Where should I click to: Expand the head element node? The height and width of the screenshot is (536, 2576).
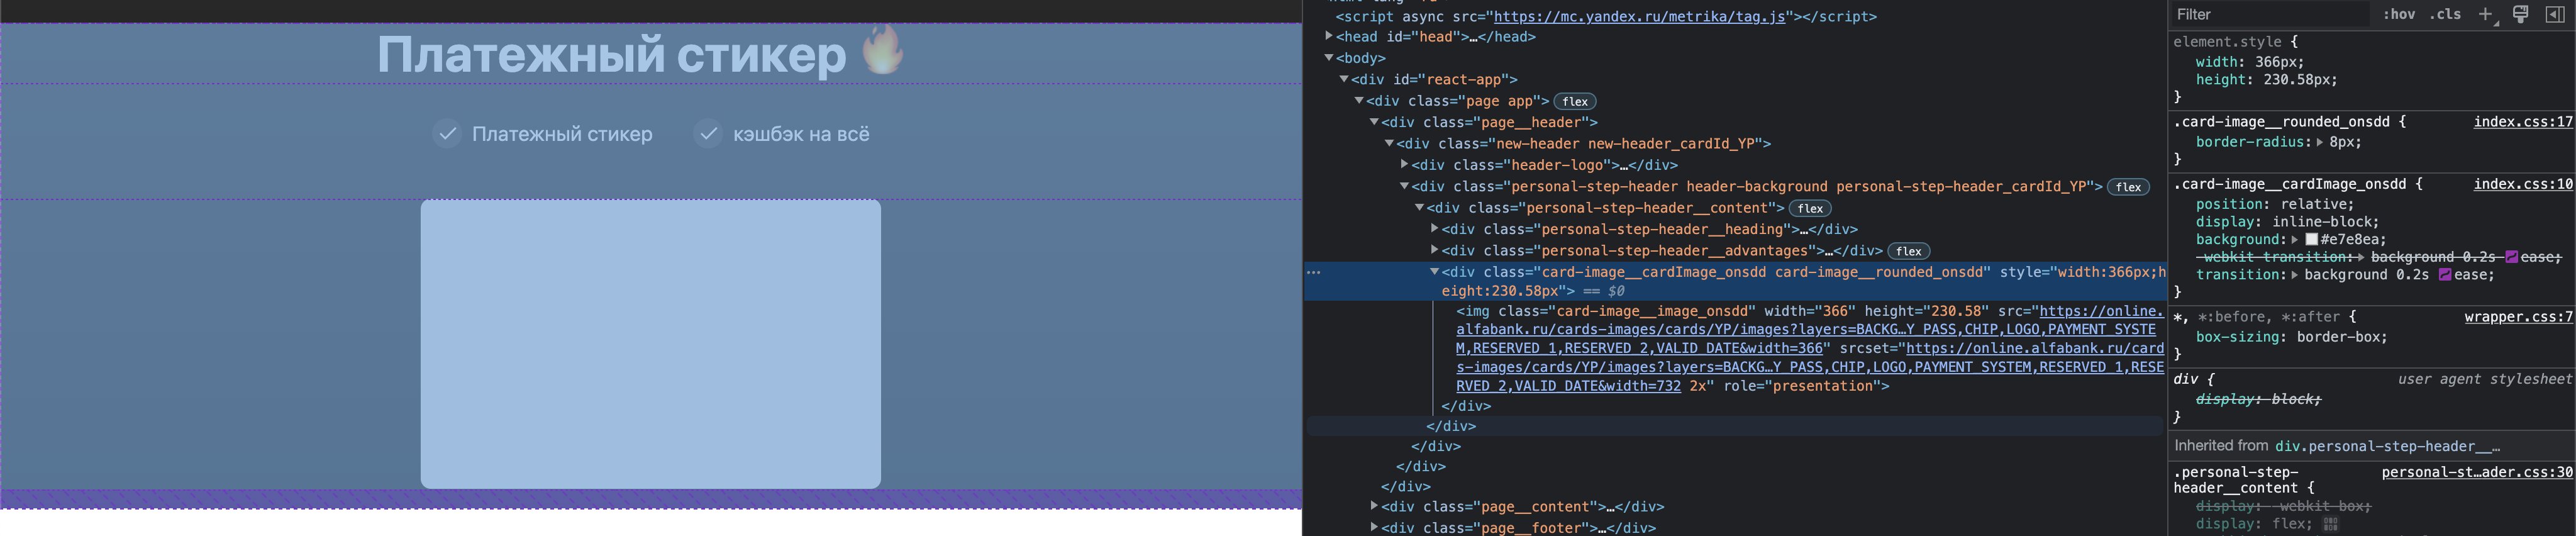coord(1329,36)
